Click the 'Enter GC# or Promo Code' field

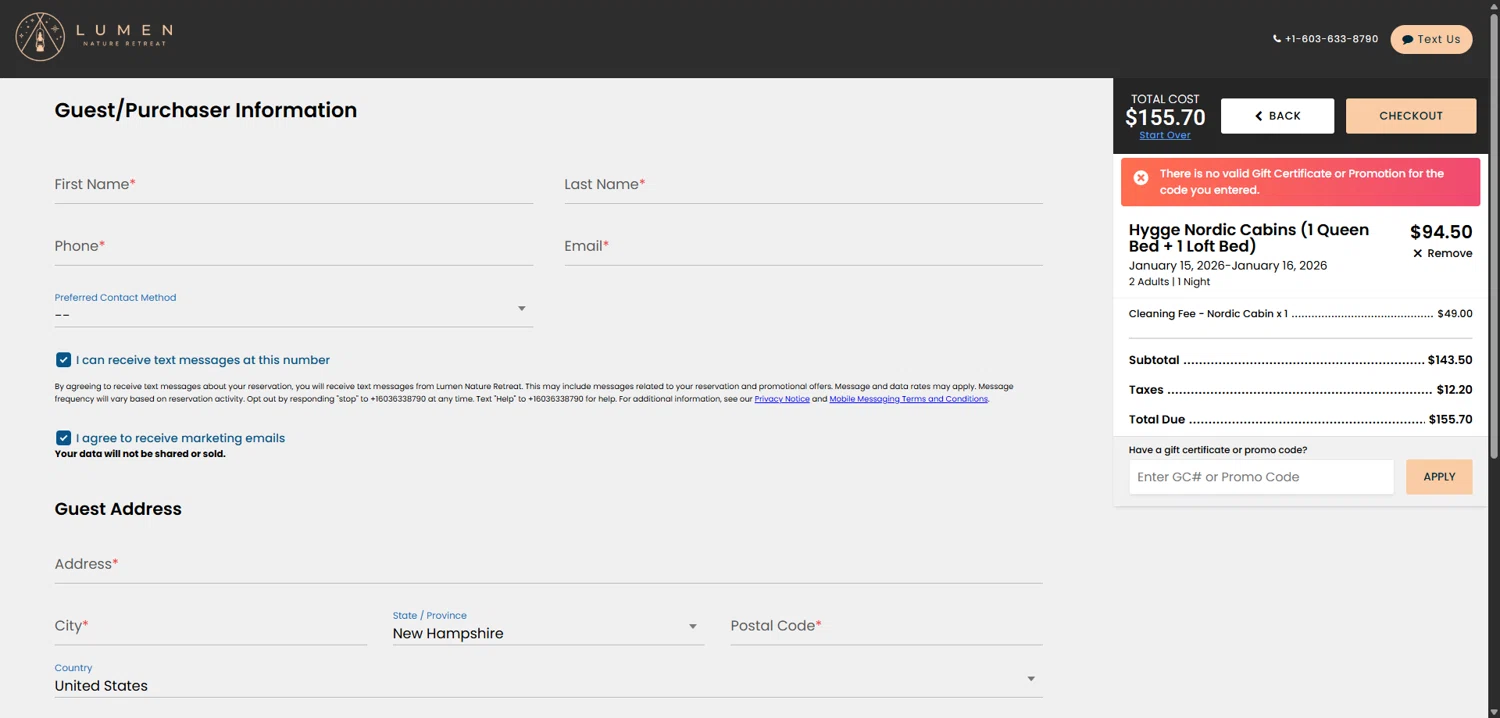coord(1261,477)
